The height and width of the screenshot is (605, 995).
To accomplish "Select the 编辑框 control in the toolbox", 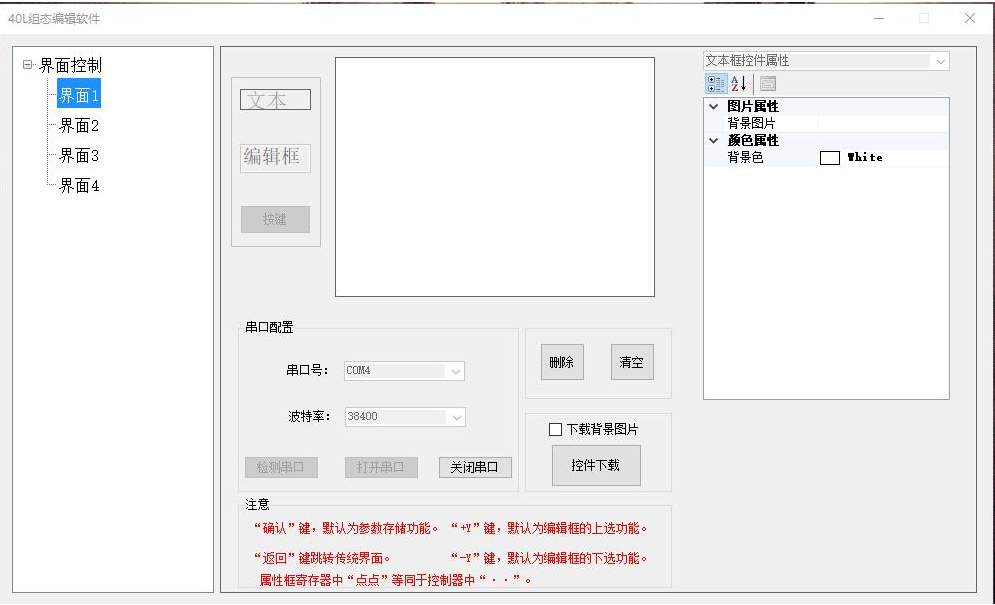I will [x=275, y=157].
